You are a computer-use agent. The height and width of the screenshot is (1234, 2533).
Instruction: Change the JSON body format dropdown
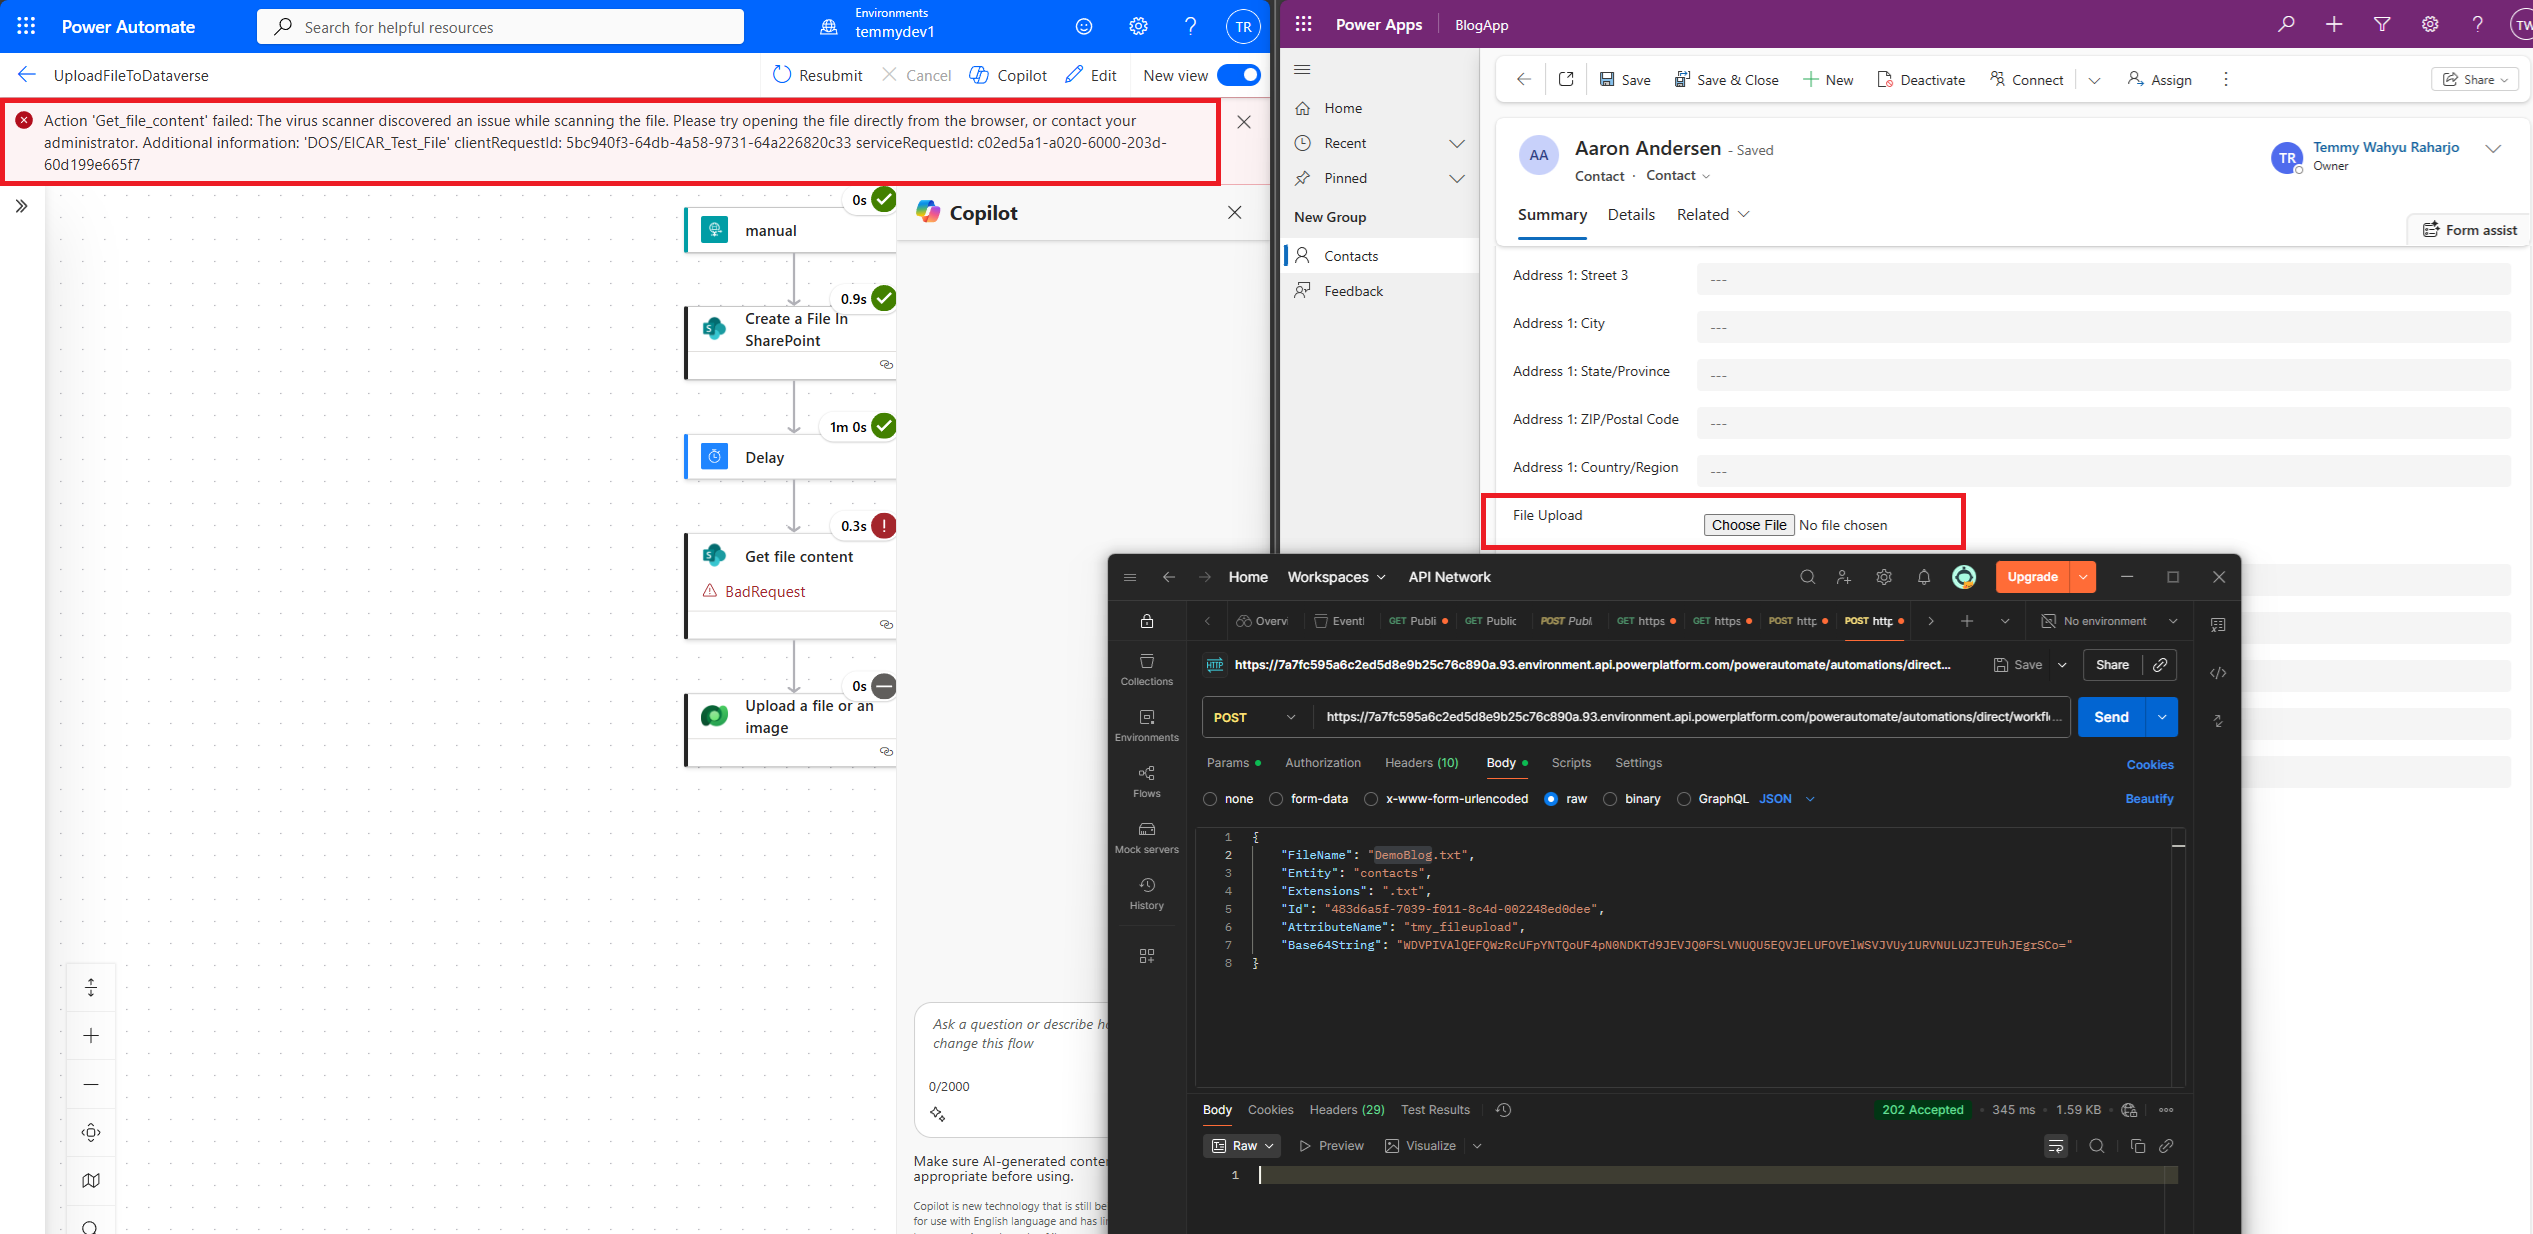tap(1787, 799)
